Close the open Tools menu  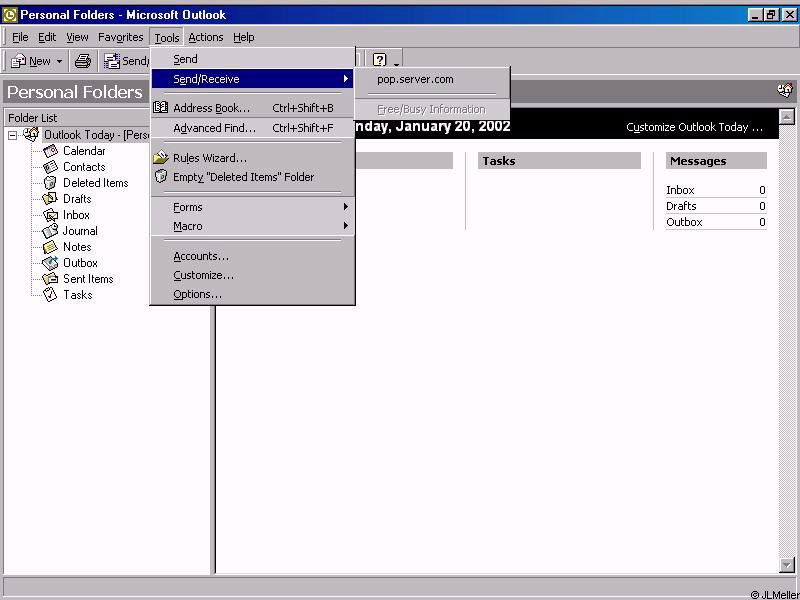pyautogui.click(x=166, y=38)
